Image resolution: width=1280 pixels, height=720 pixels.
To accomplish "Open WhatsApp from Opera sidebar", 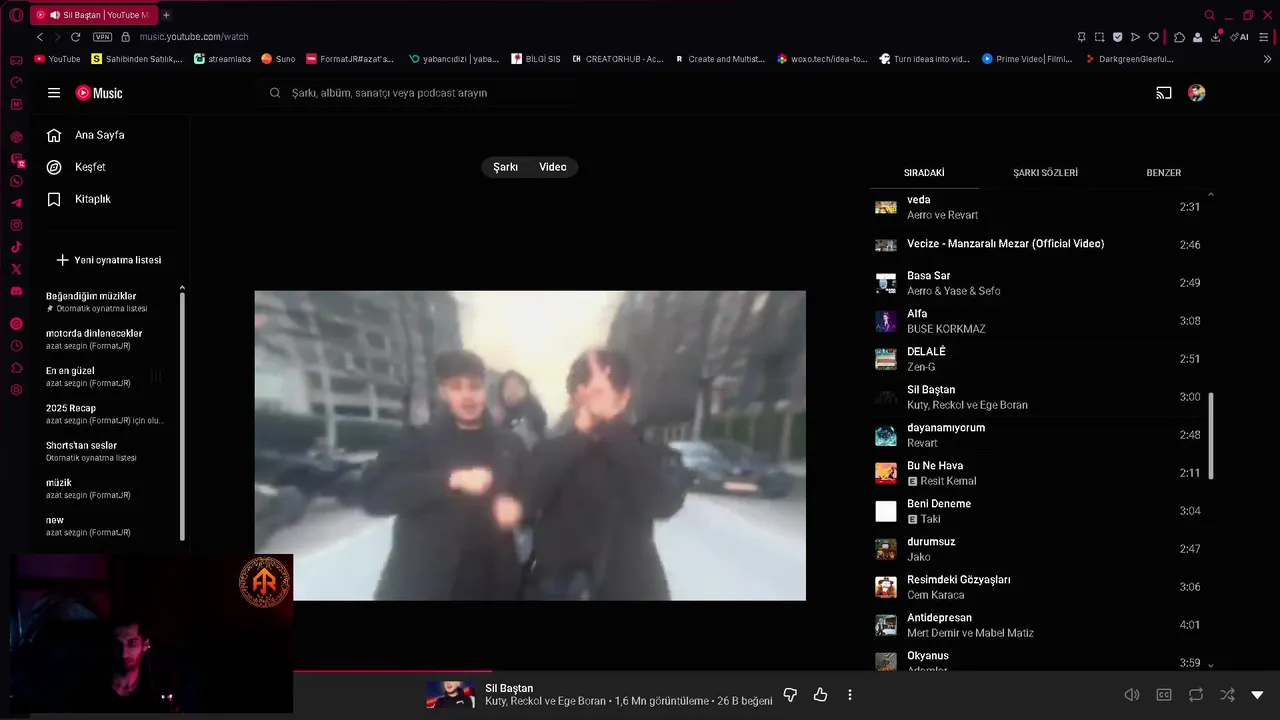I will [16, 181].
